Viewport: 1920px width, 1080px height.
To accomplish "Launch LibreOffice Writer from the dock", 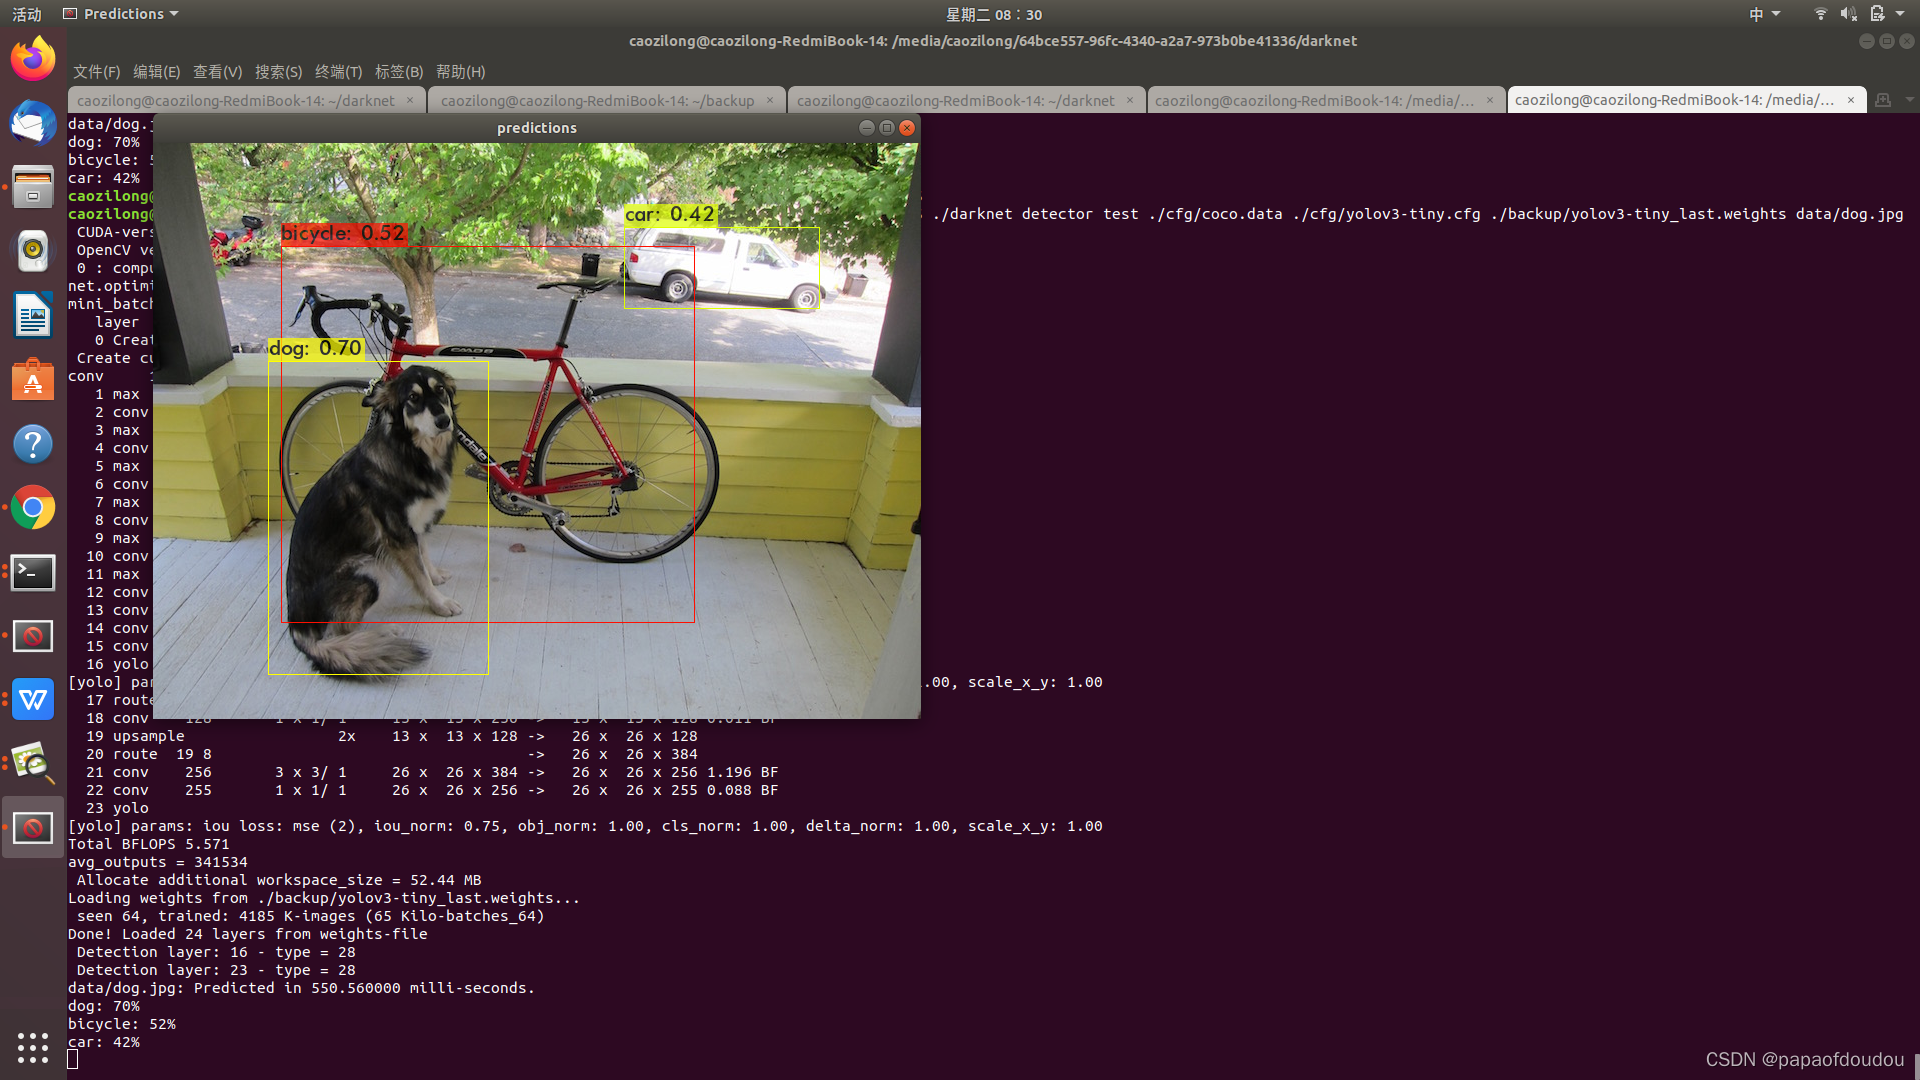I will [x=33, y=315].
